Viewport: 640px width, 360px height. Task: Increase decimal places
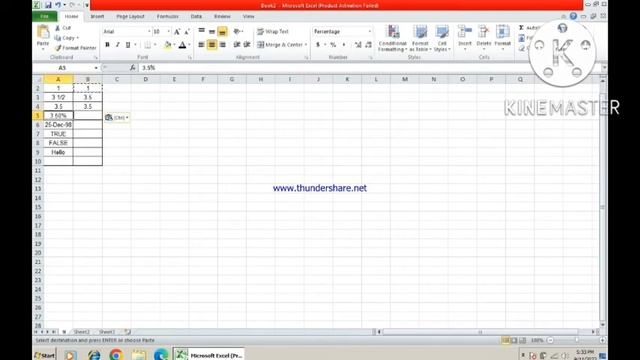coord(358,44)
